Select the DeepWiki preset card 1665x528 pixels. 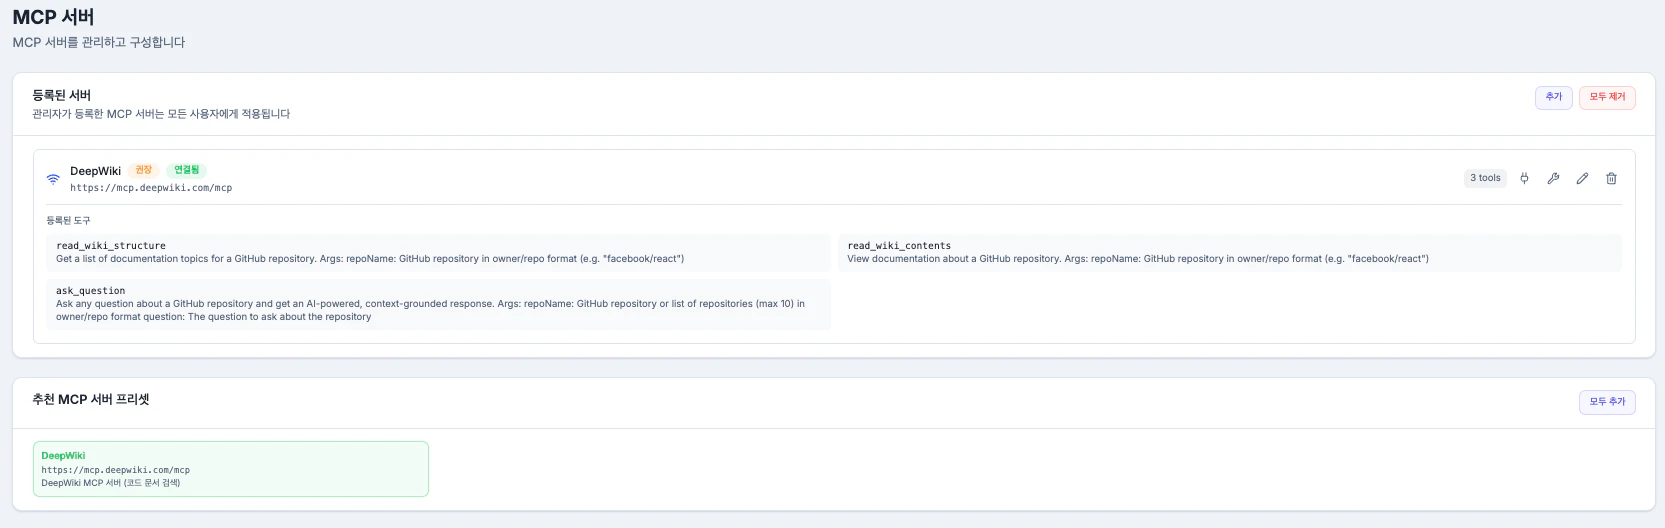(231, 469)
